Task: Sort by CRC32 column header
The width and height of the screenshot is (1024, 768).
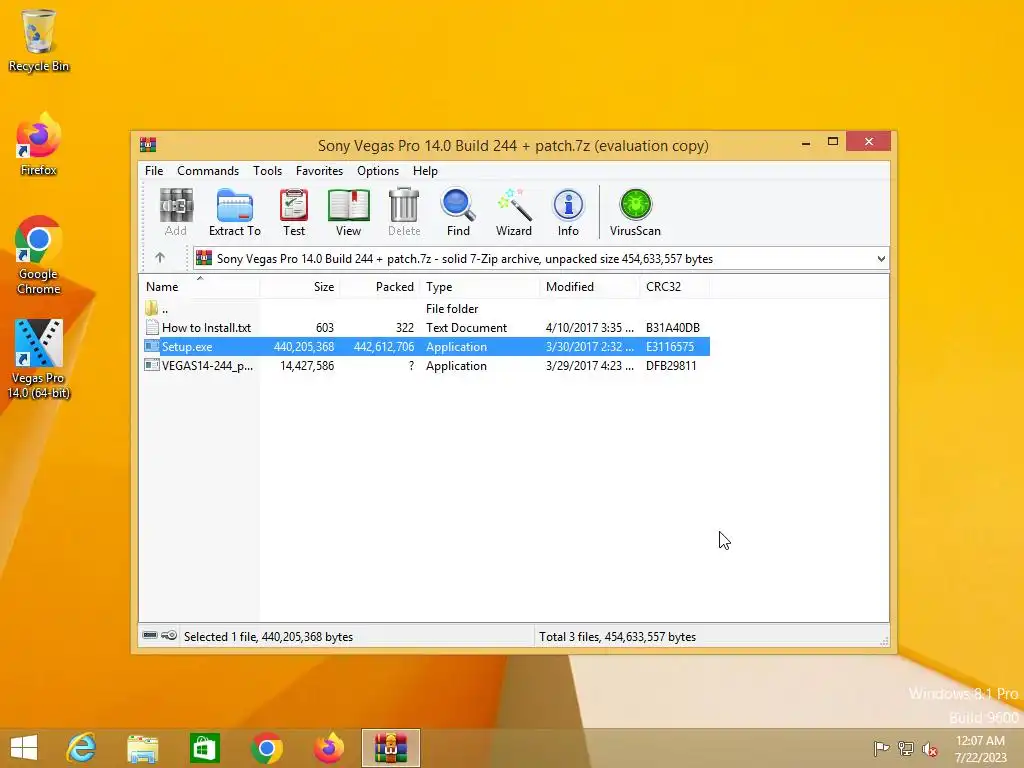Action: pos(674,287)
